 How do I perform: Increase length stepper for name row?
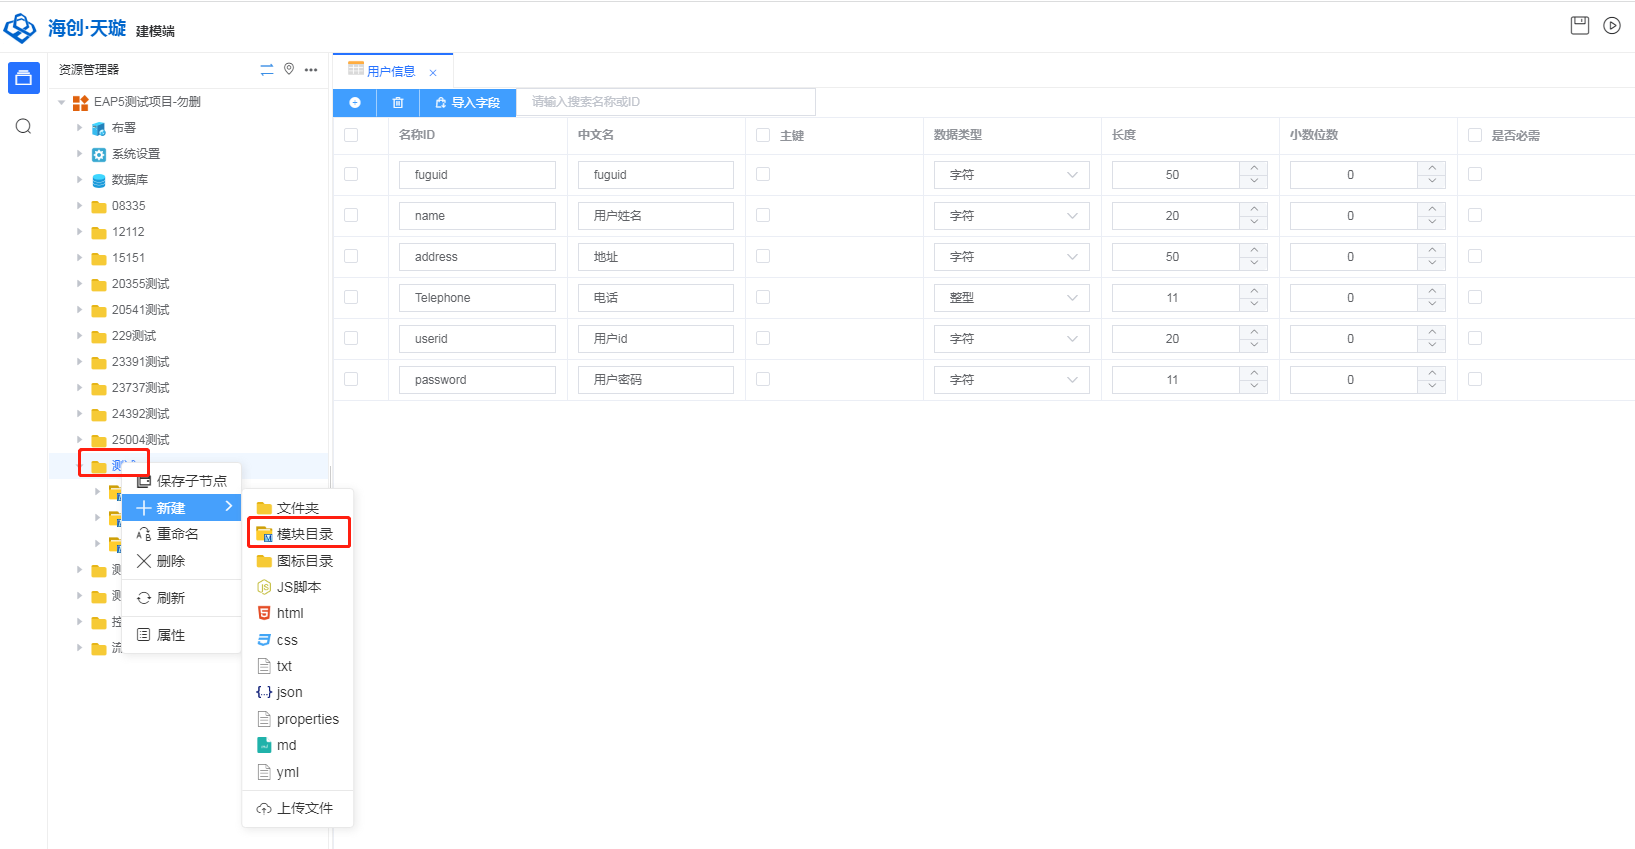[1254, 209]
